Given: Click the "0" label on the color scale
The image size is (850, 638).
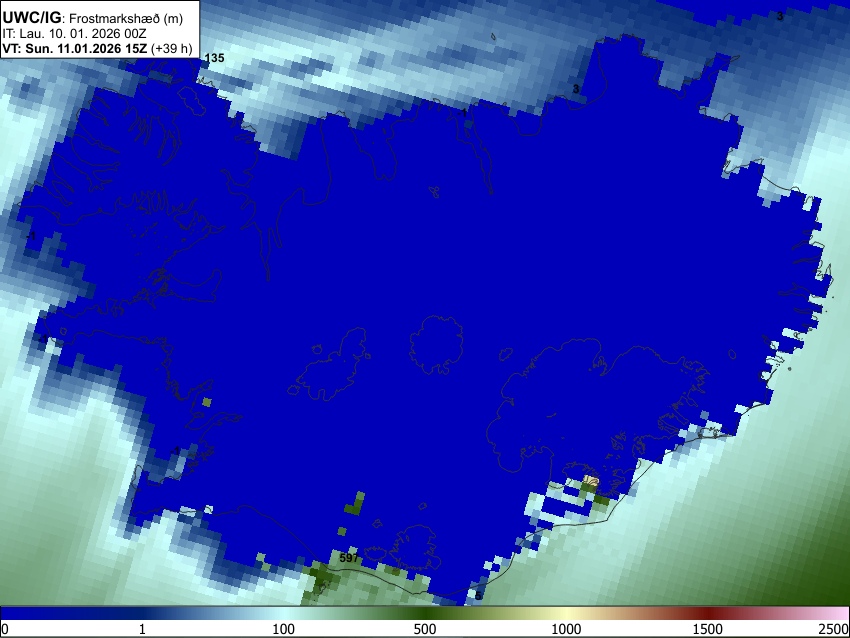Looking at the screenshot, I should coord(5,629).
